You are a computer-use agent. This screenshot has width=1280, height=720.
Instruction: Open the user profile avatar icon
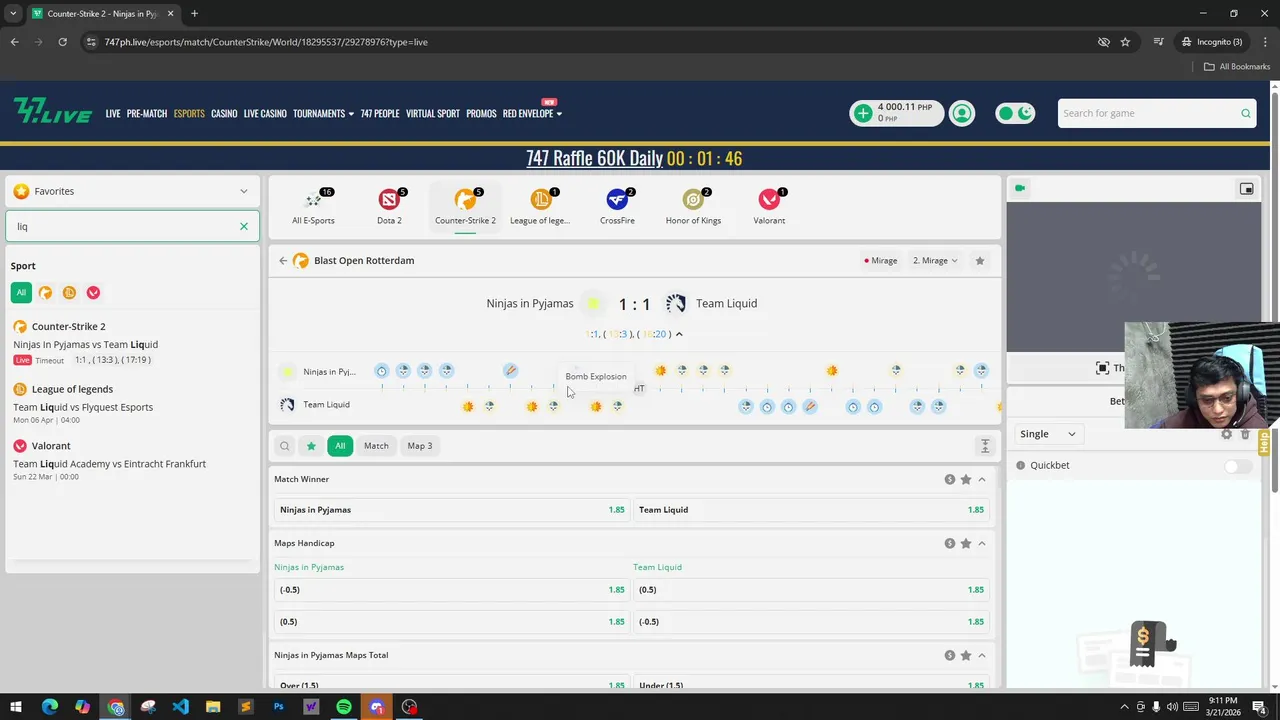962,113
